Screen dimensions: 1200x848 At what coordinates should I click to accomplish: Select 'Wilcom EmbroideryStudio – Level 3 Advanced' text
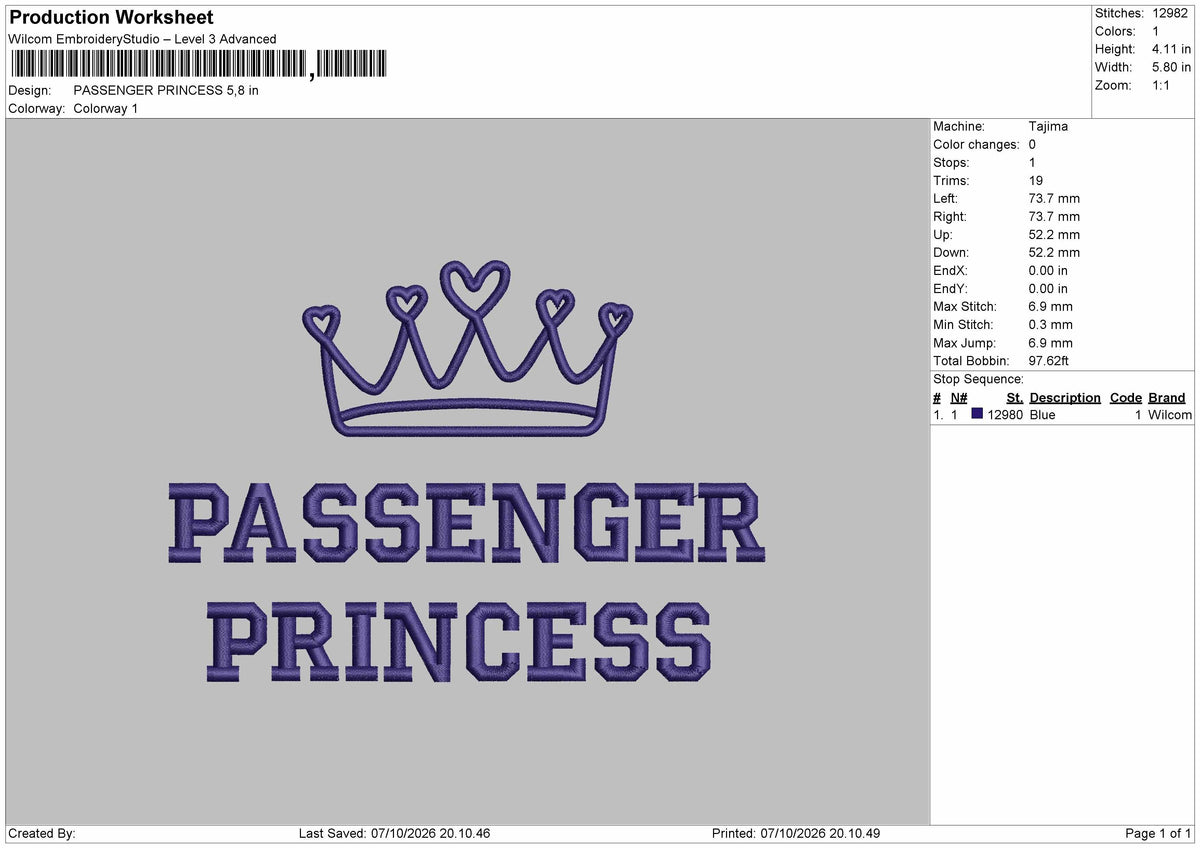(x=142, y=39)
